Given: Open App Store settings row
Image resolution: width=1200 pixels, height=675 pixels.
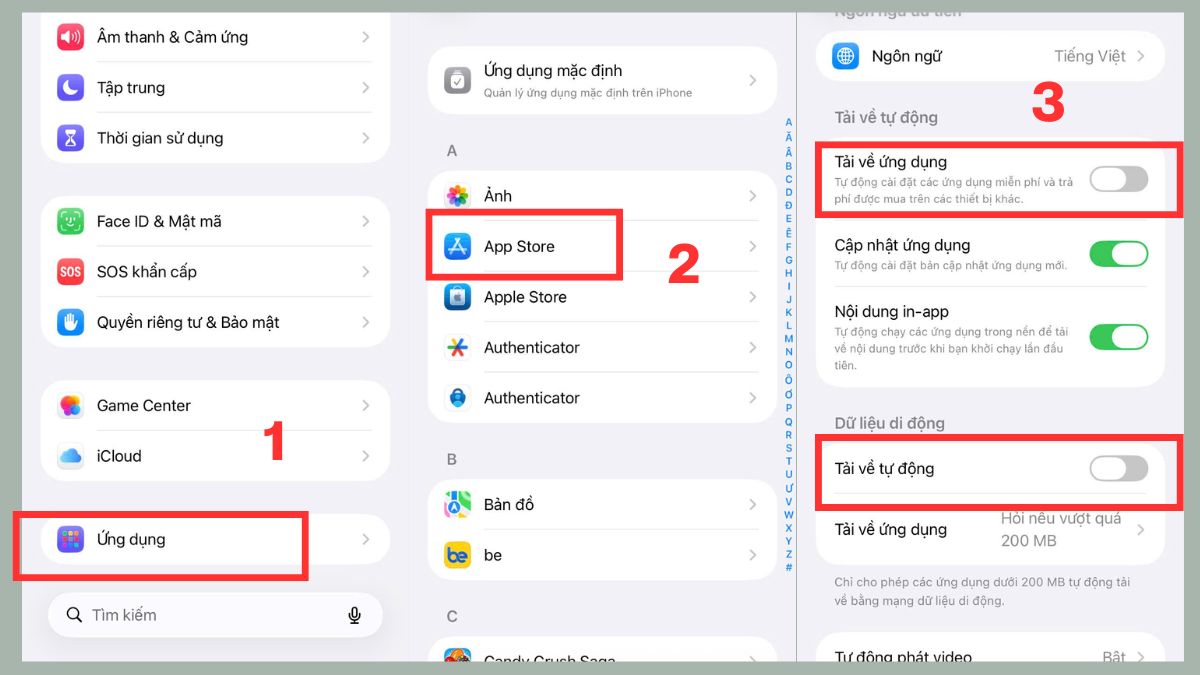Looking at the screenshot, I should tap(602, 246).
